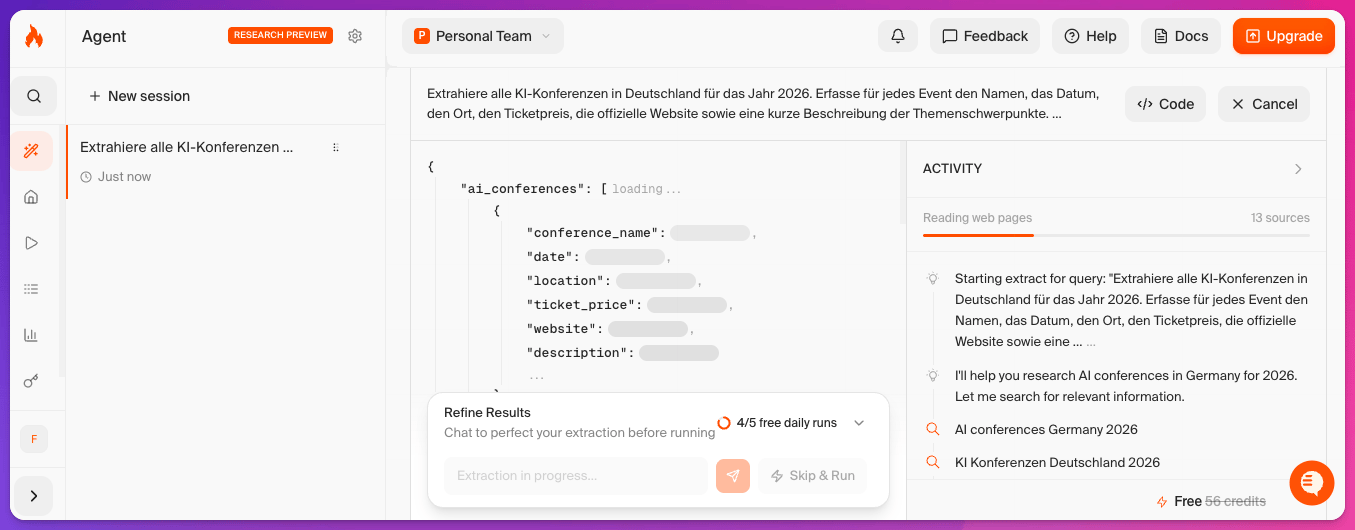Screen dimensions: 1355x530
Task: Open the API keys key icon
Action: tap(31, 381)
